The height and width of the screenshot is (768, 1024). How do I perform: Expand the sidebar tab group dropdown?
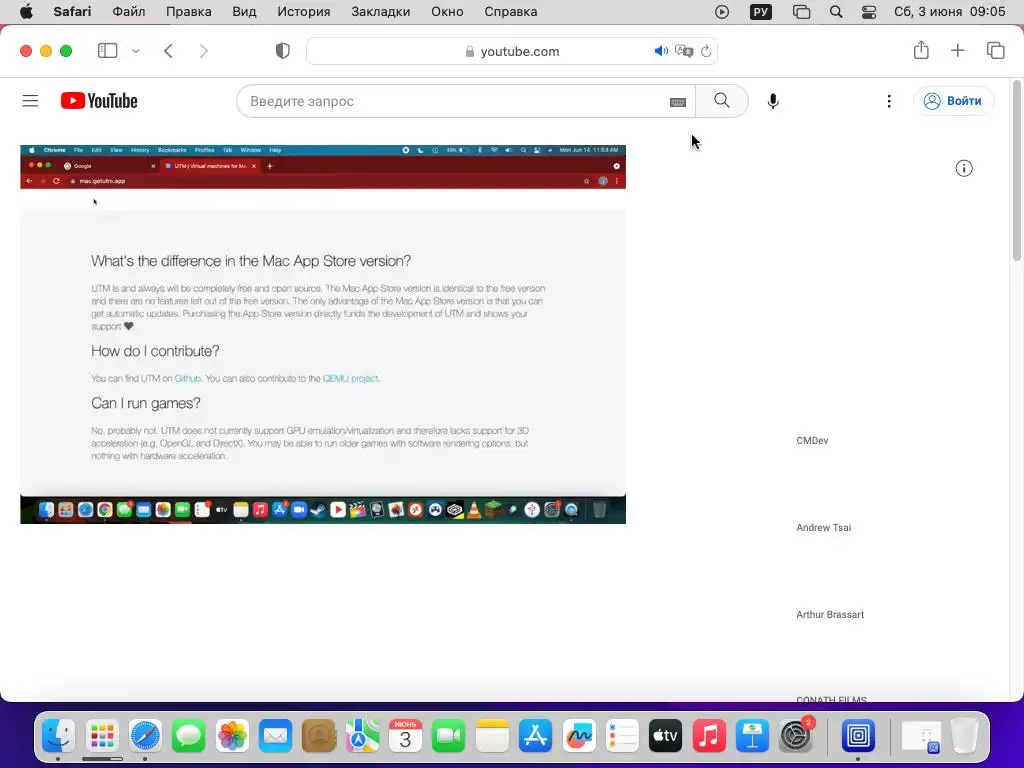click(136, 51)
